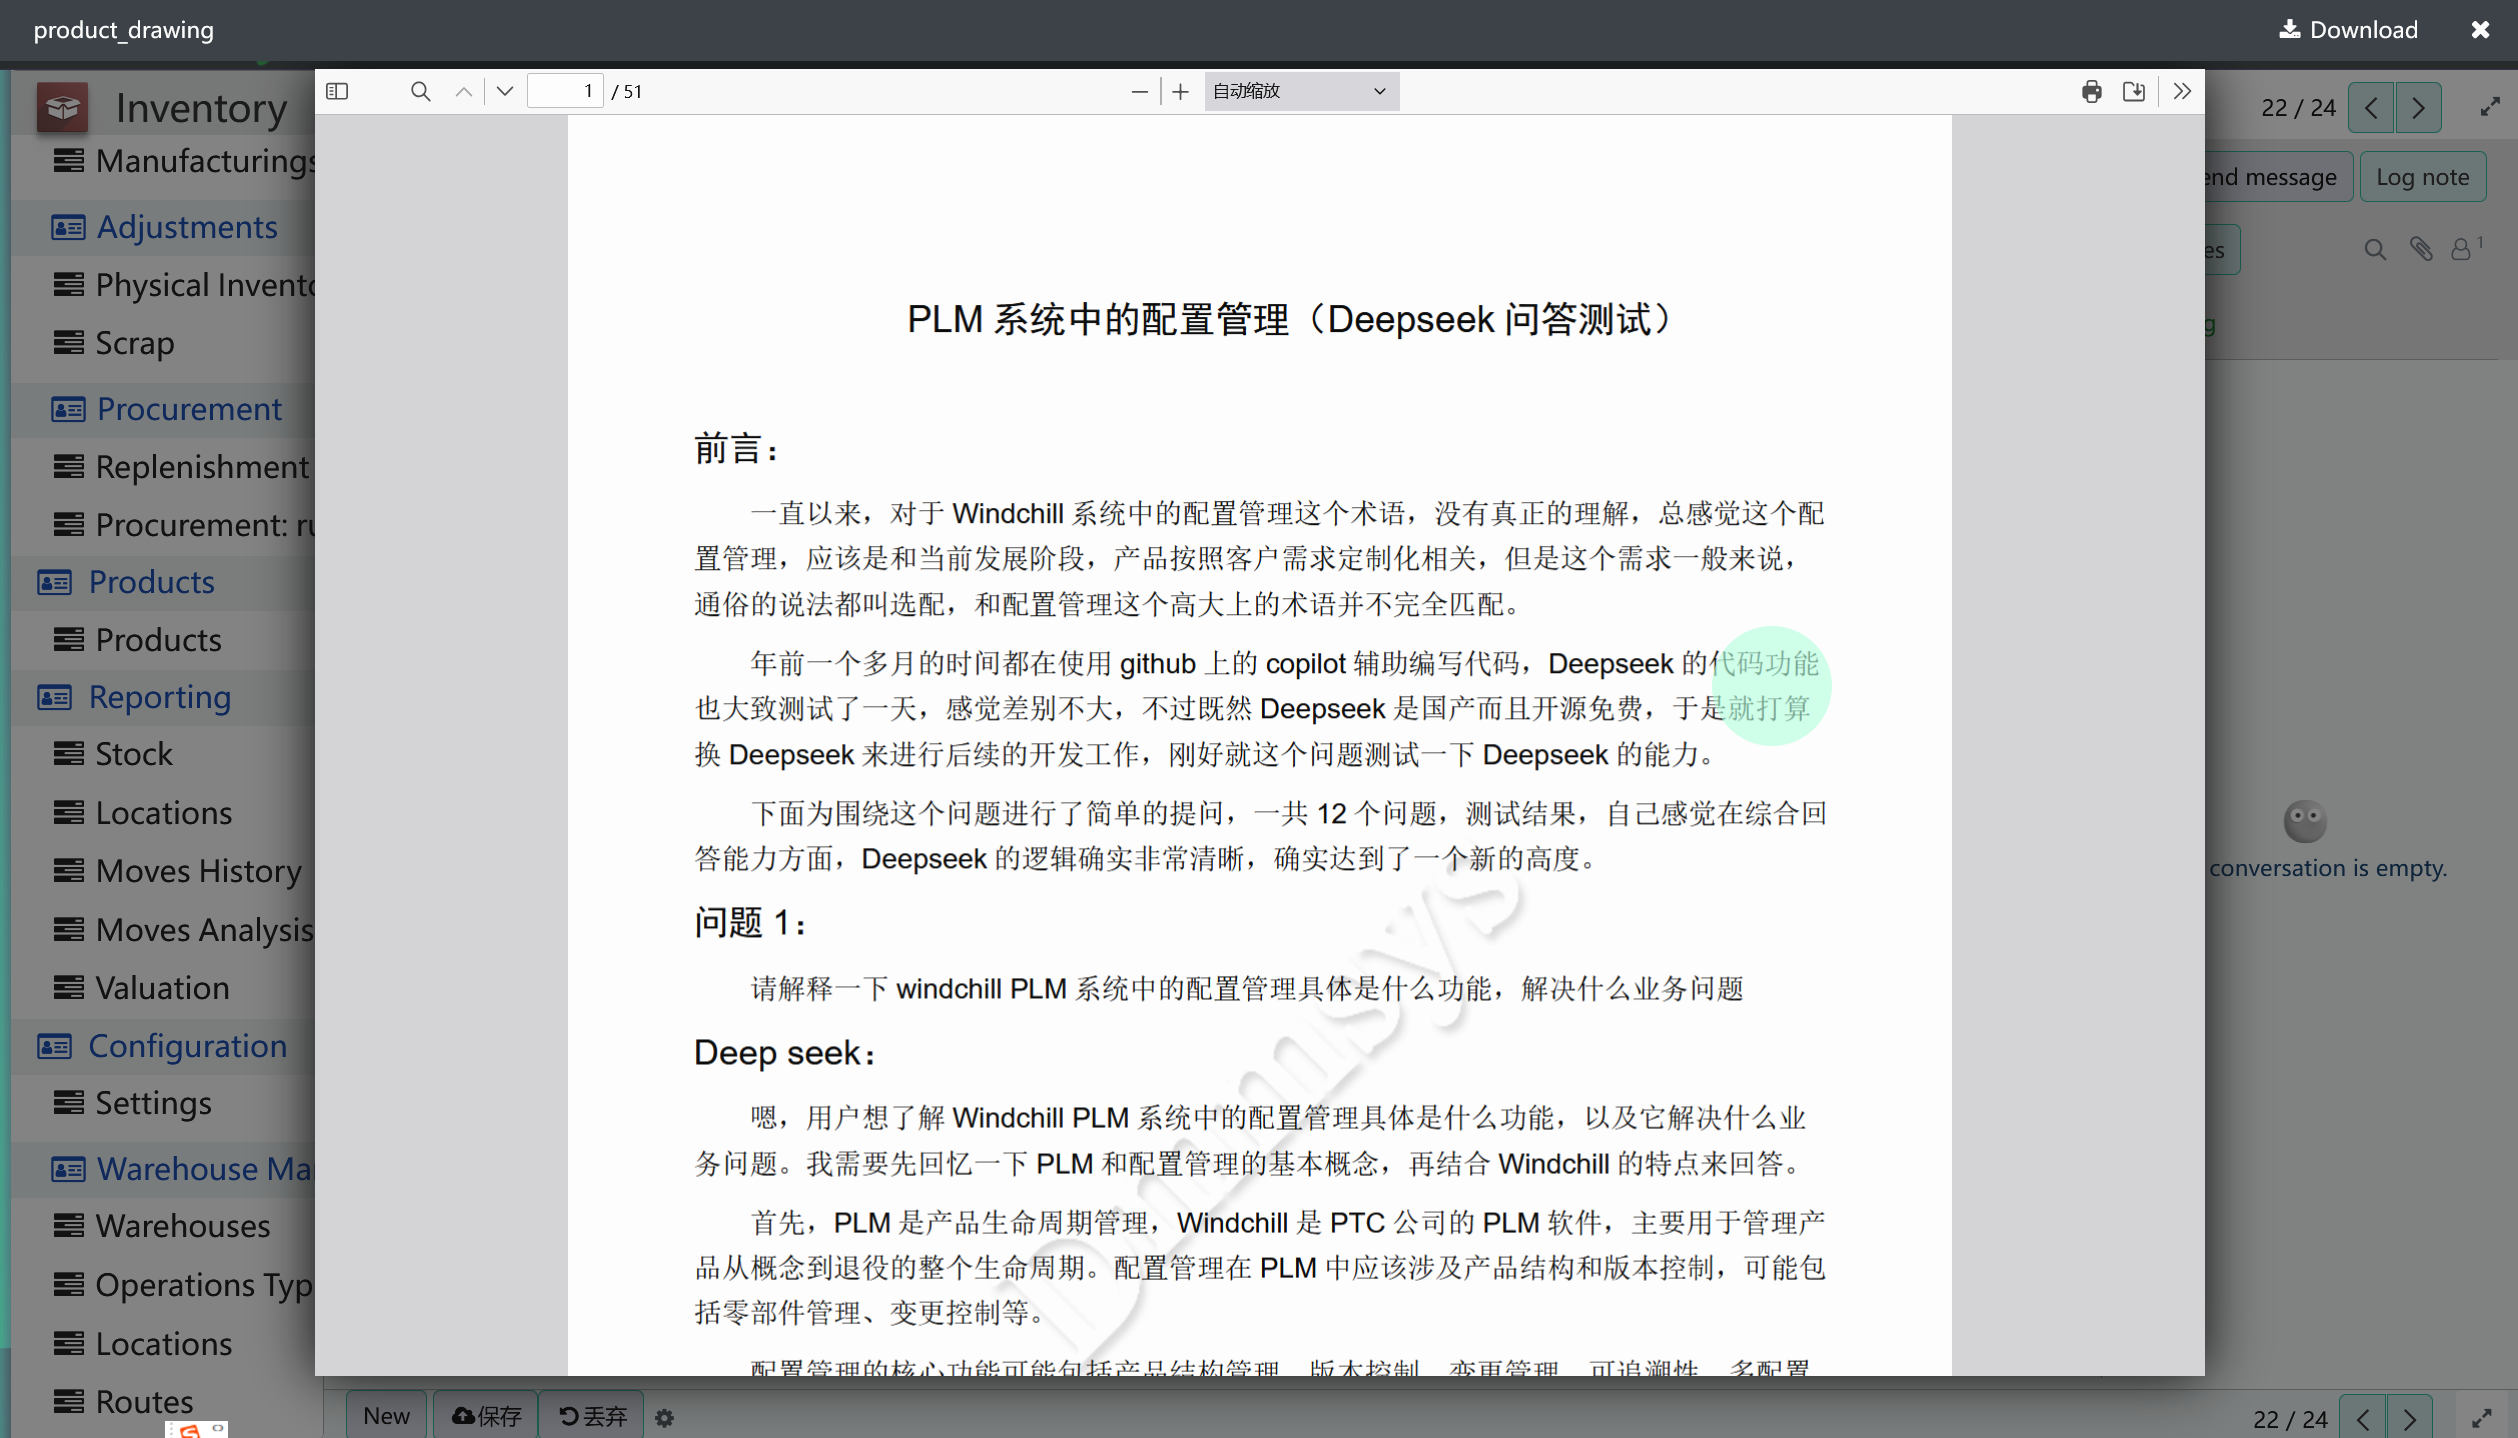Open the Procurement menu section

click(188, 409)
